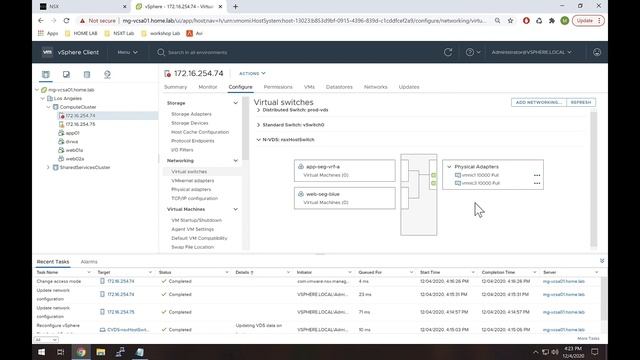Reload the browser page

click(x=66, y=20)
